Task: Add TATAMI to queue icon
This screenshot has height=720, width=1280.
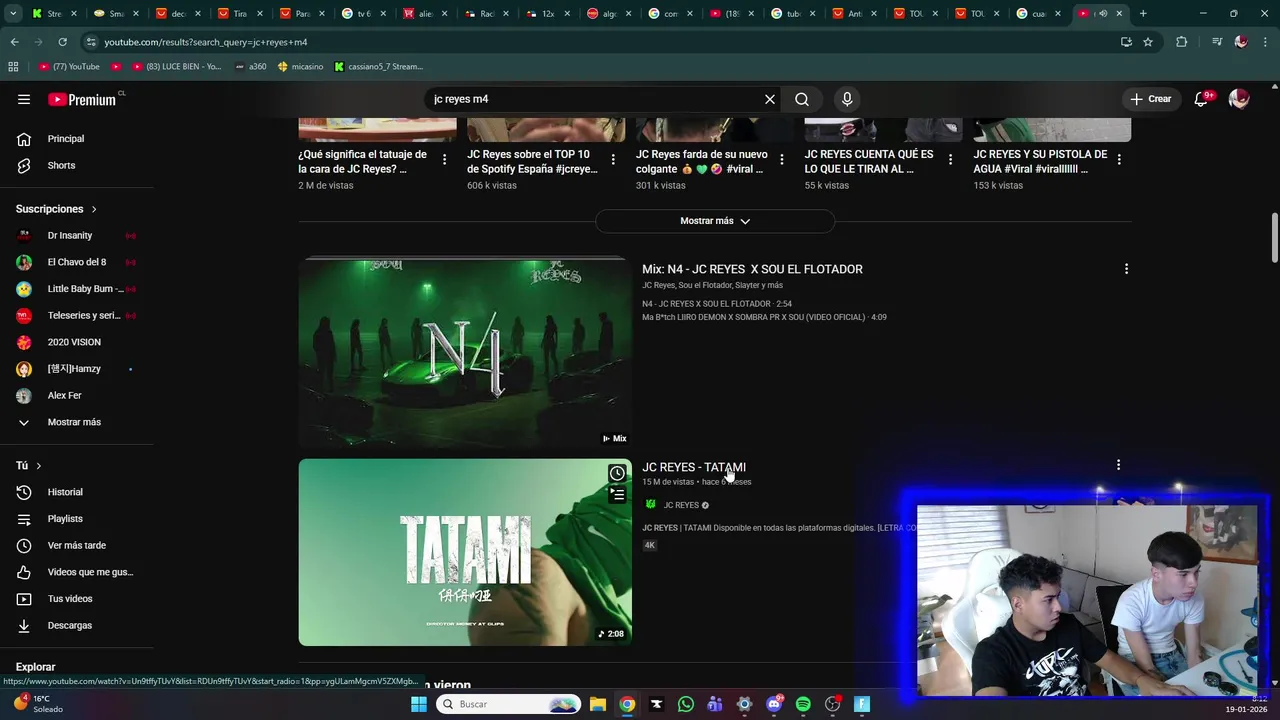Action: 618,495
